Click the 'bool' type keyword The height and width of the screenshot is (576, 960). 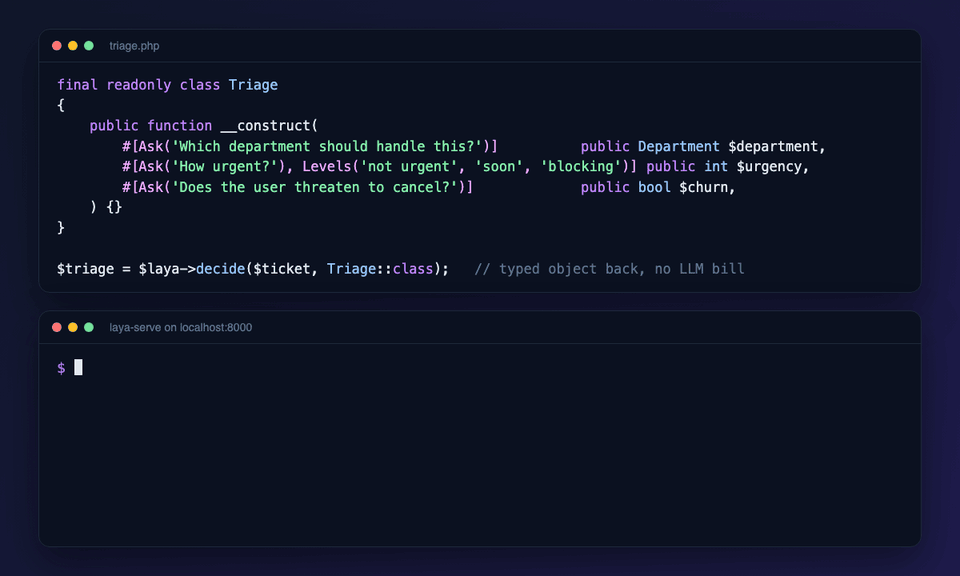point(654,187)
